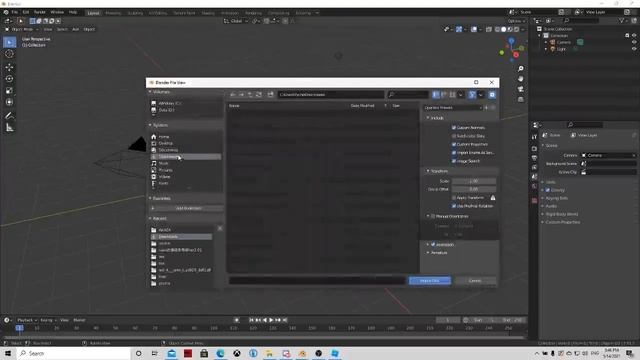Hide the Light object in outliner

[x=634, y=49]
